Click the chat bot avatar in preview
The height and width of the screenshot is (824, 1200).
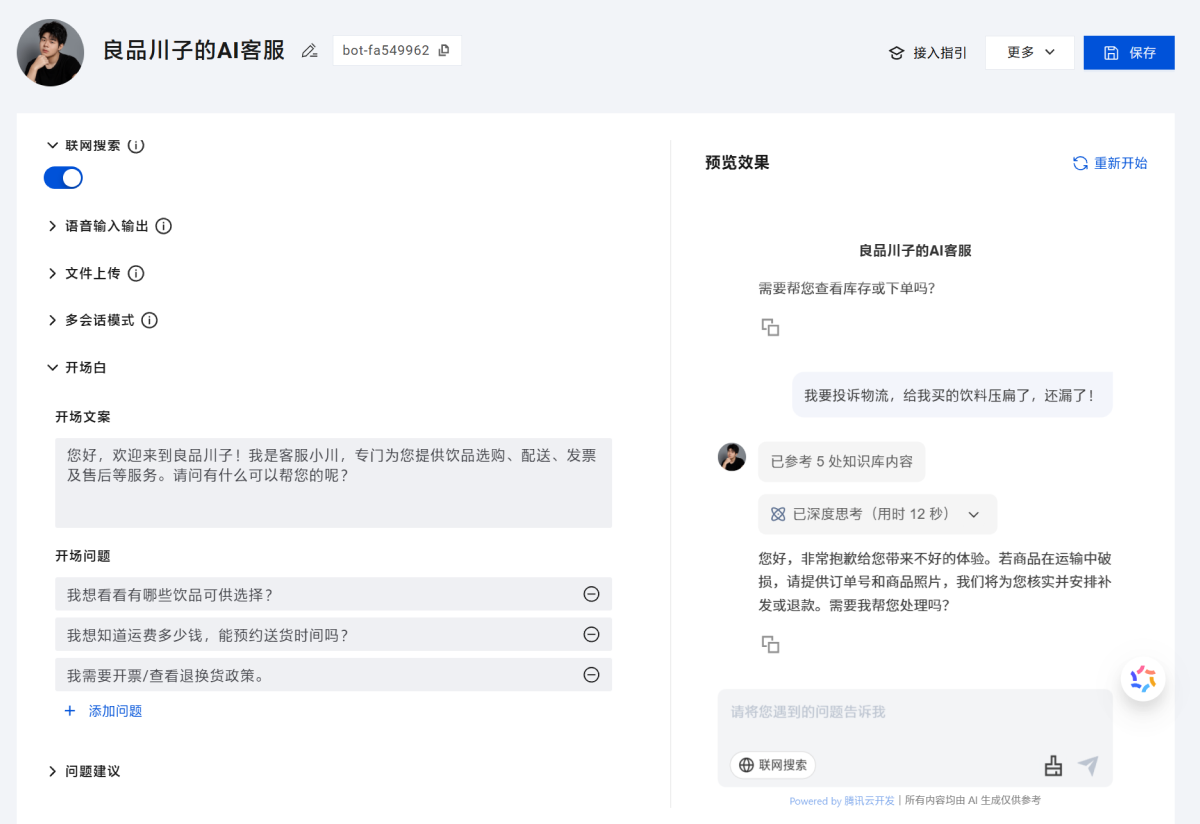coord(732,457)
